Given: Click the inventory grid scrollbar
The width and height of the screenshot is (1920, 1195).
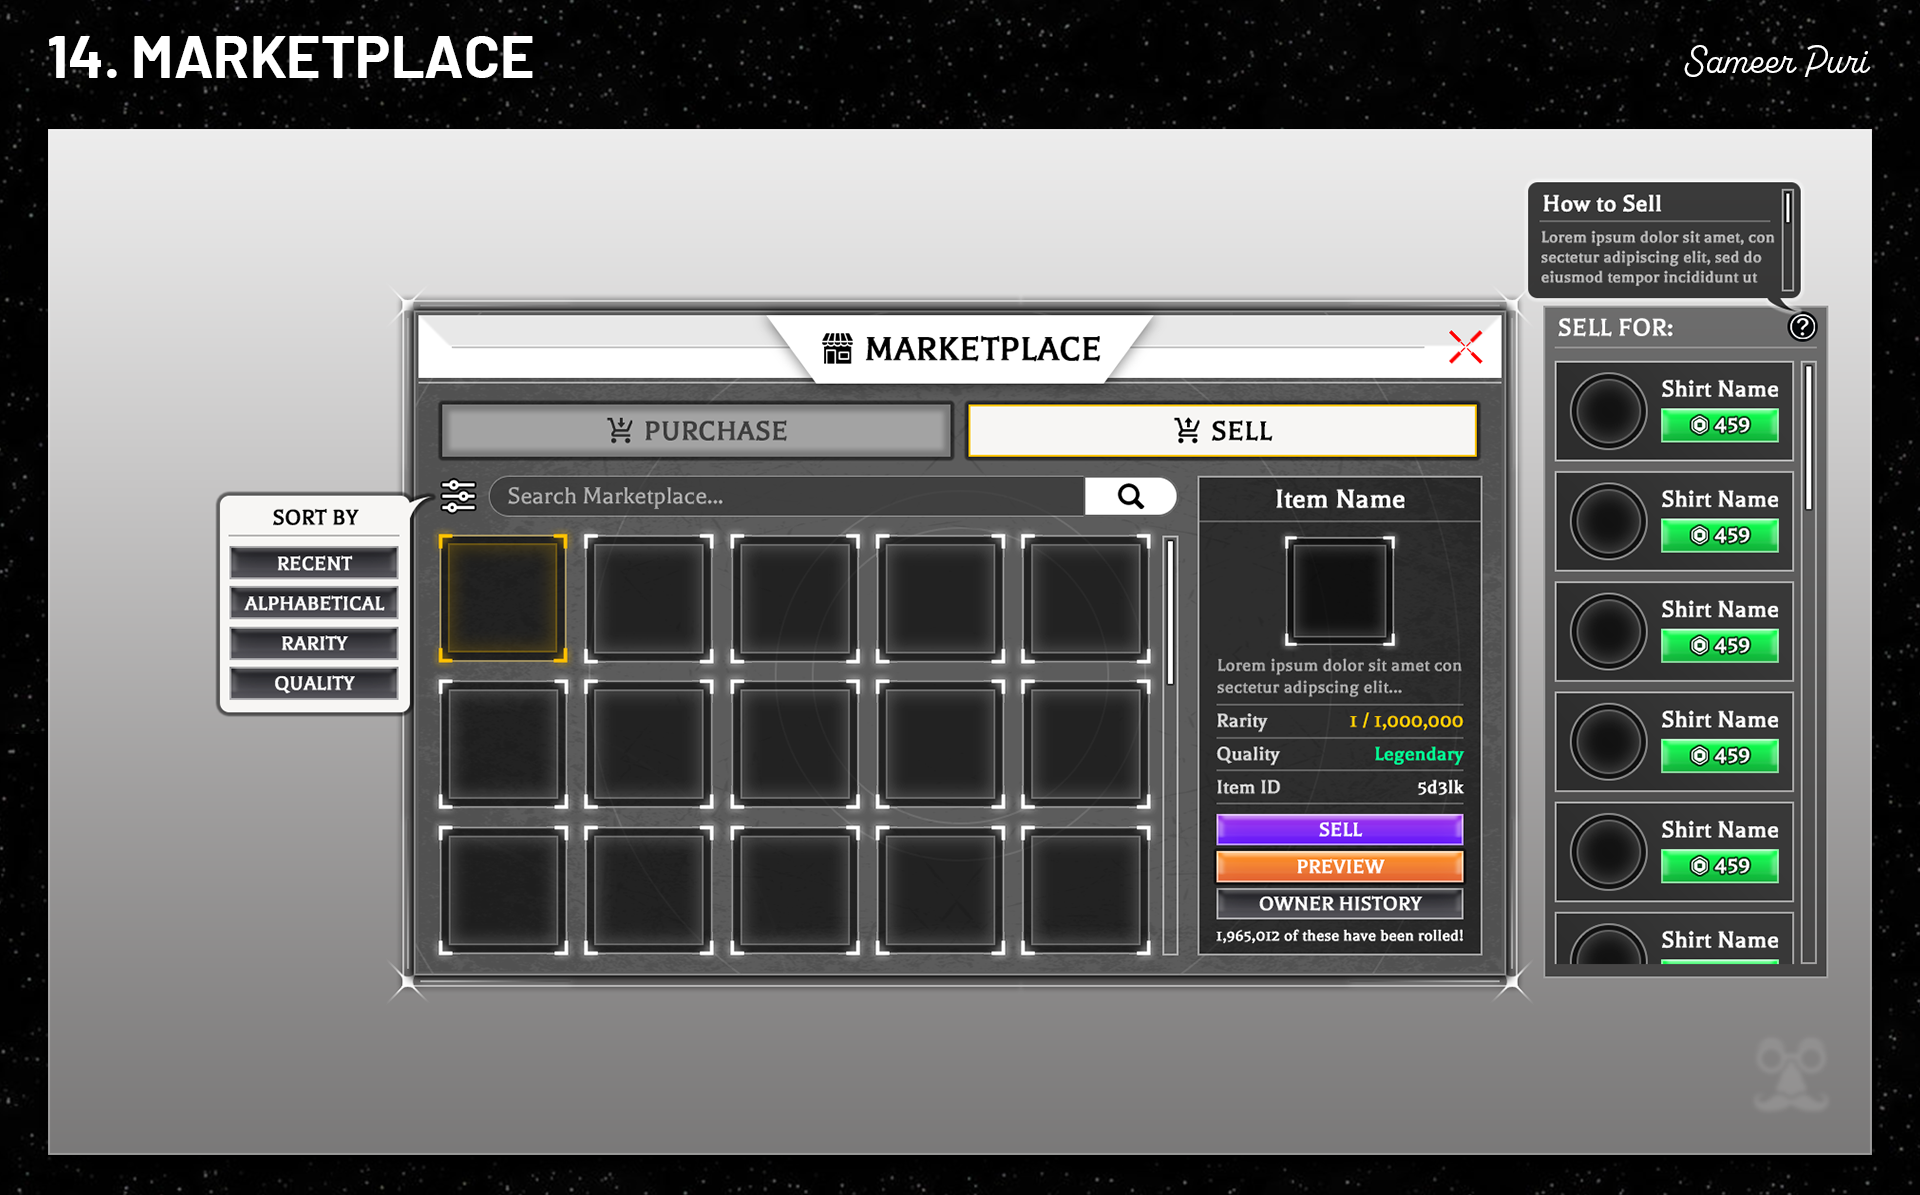Looking at the screenshot, I should [1170, 612].
